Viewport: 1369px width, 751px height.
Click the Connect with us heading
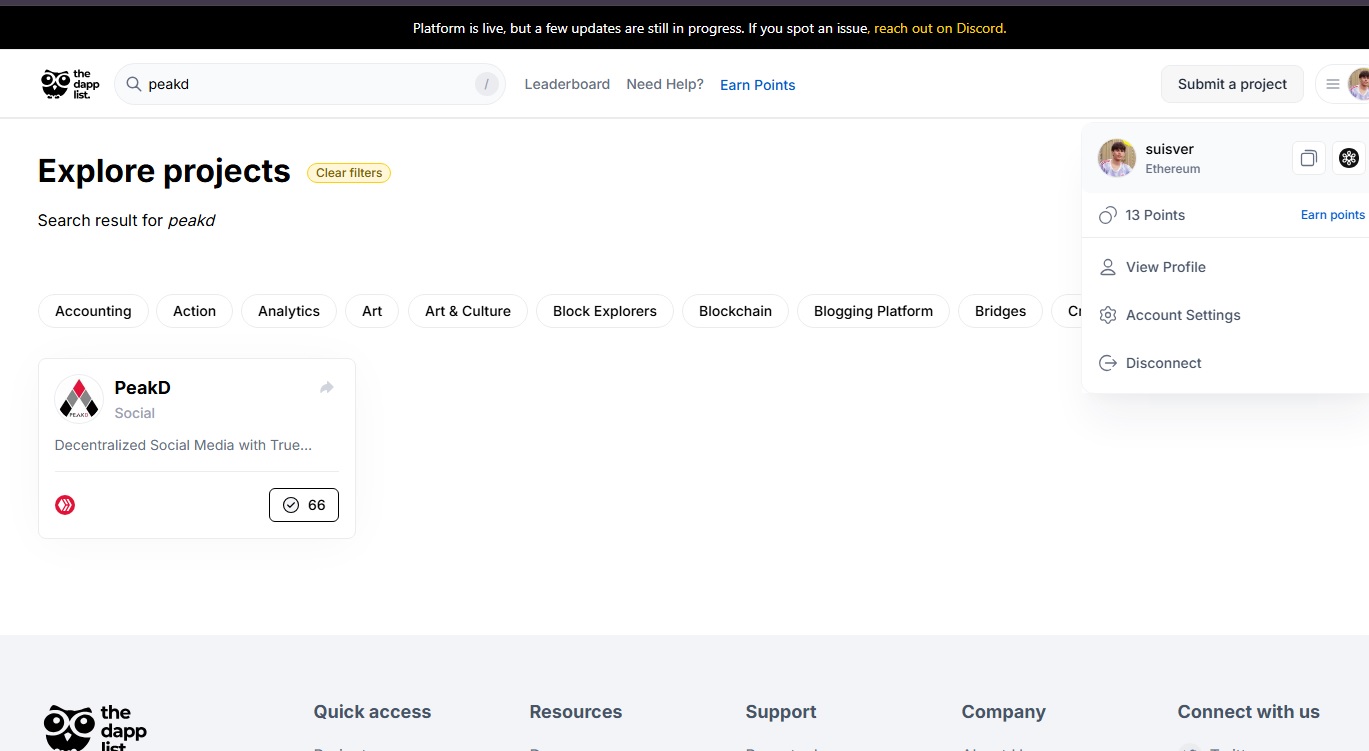point(1248,712)
